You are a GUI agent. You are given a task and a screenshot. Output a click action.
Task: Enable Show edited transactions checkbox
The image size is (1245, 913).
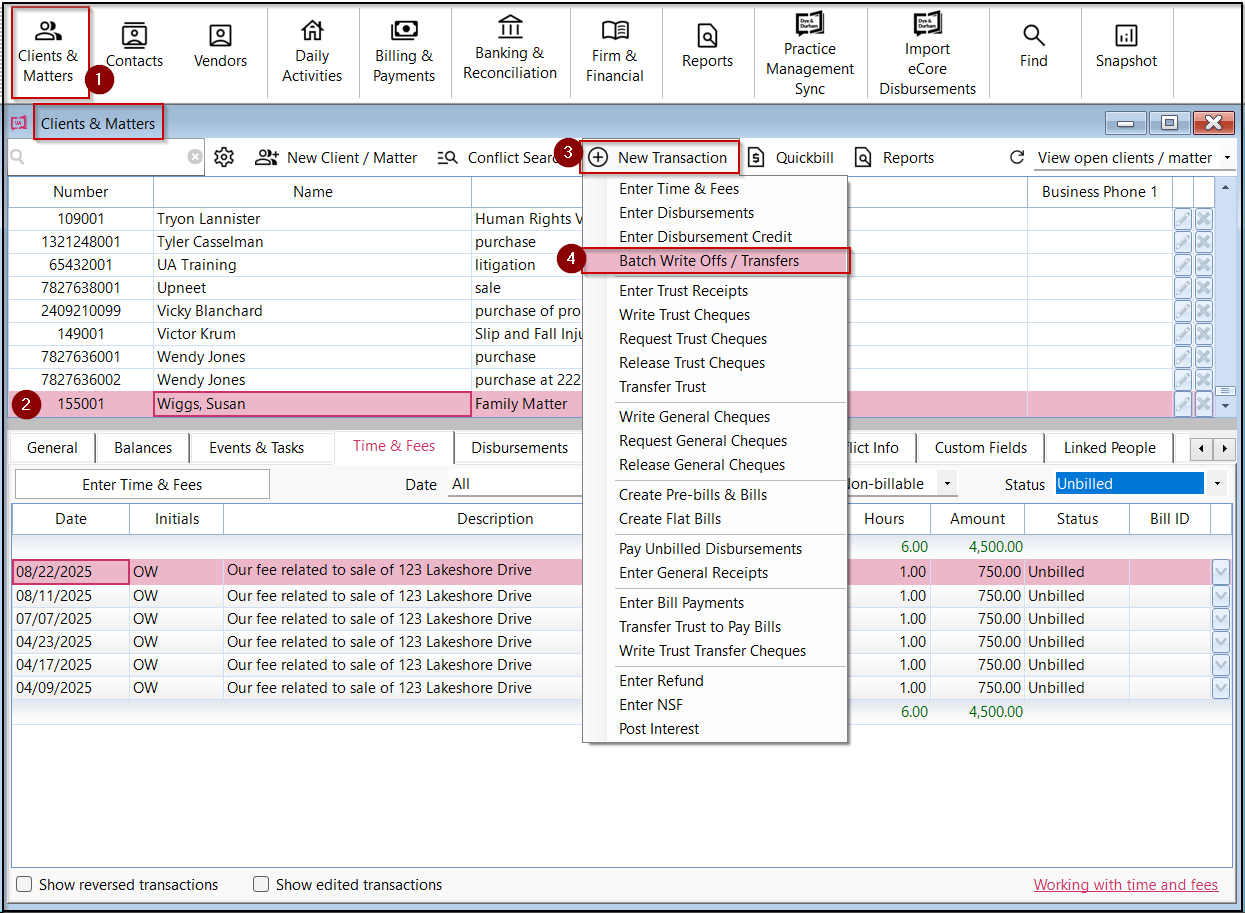[261, 885]
